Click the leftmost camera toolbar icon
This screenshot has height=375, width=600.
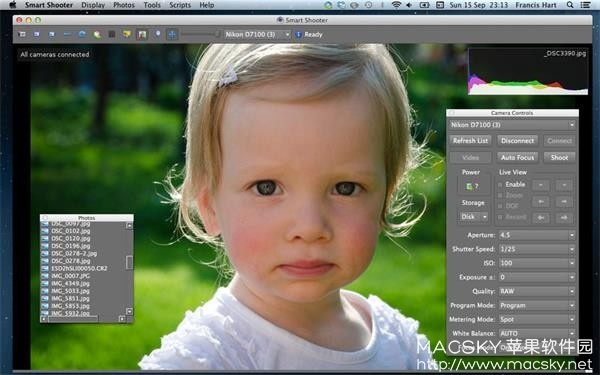(23, 34)
